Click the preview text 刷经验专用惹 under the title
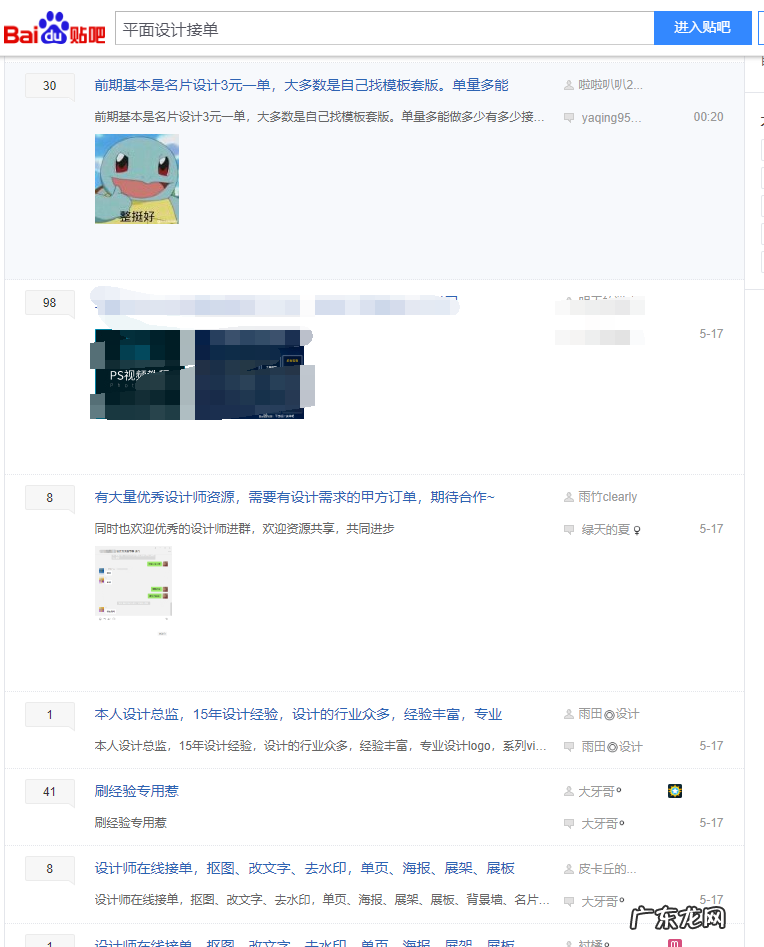This screenshot has width=764, height=947. coord(130,823)
